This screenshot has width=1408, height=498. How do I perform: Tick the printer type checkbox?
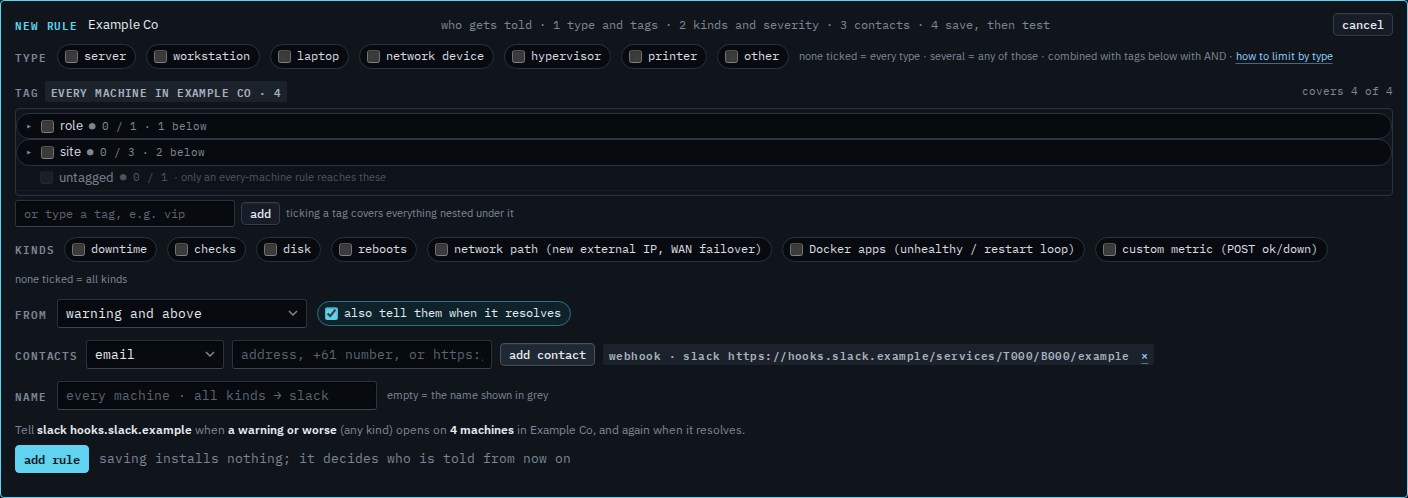pyautogui.click(x=635, y=57)
